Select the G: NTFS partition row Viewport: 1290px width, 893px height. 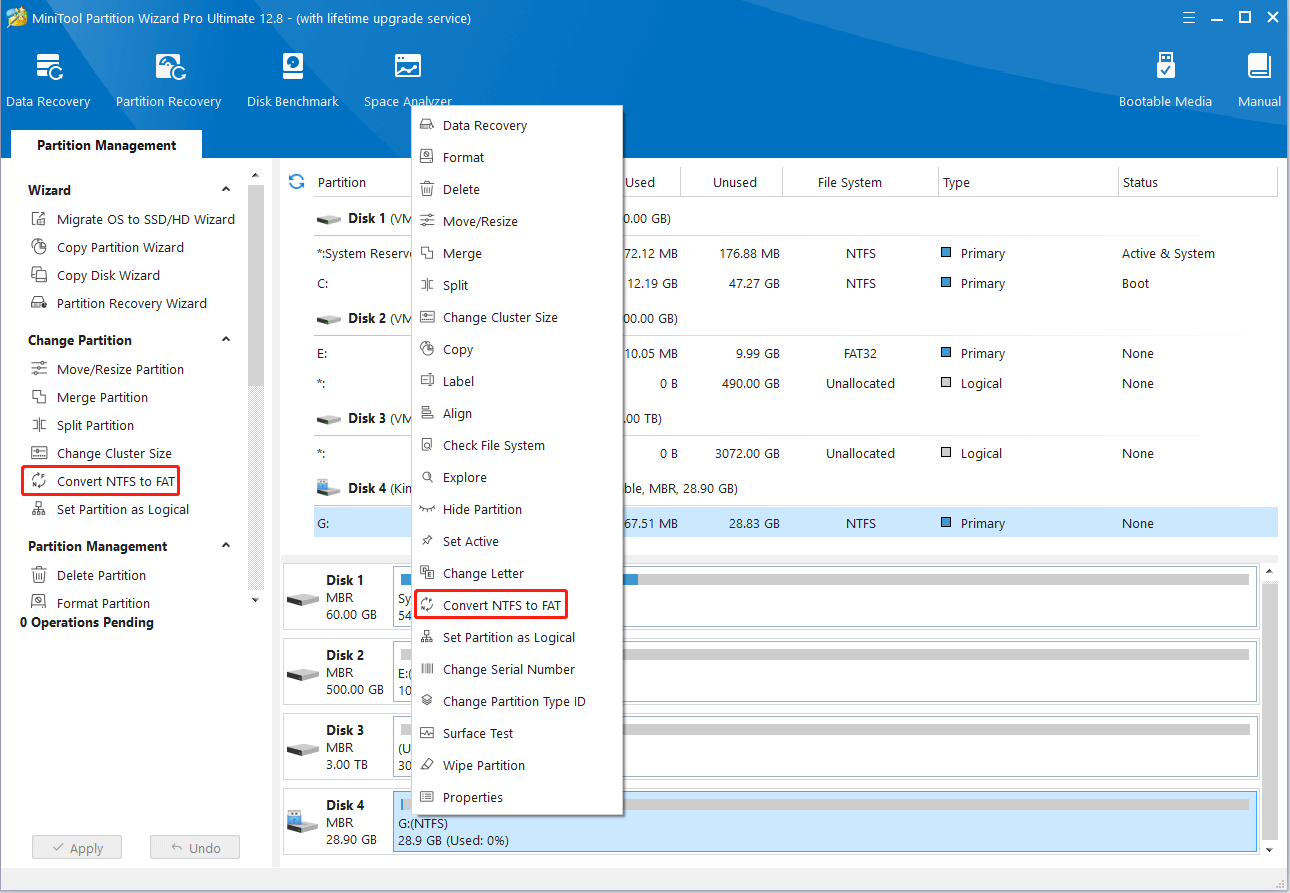[x=796, y=523]
